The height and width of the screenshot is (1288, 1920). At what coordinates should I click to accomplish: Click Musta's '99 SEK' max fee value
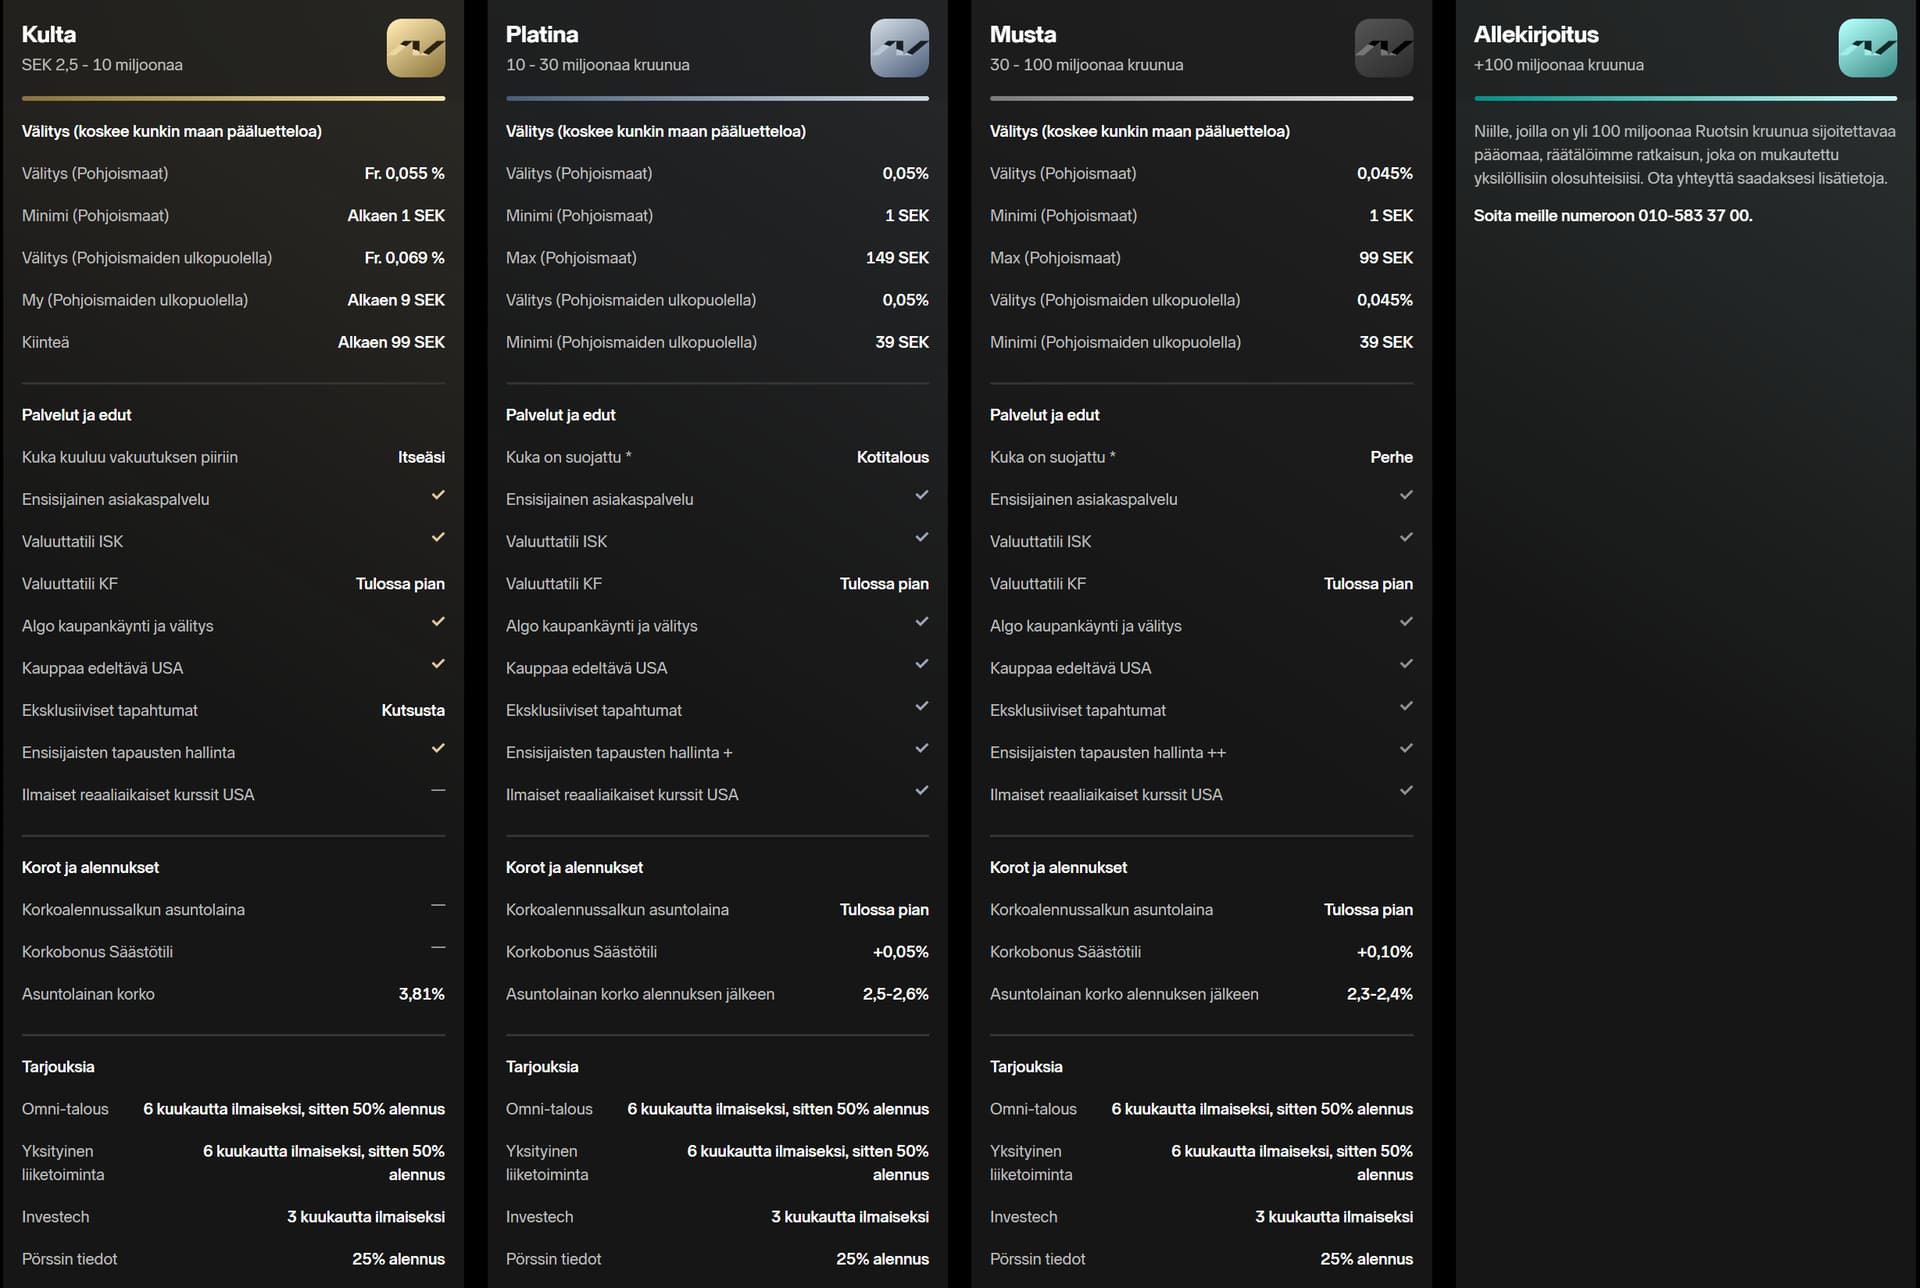[x=1385, y=258]
